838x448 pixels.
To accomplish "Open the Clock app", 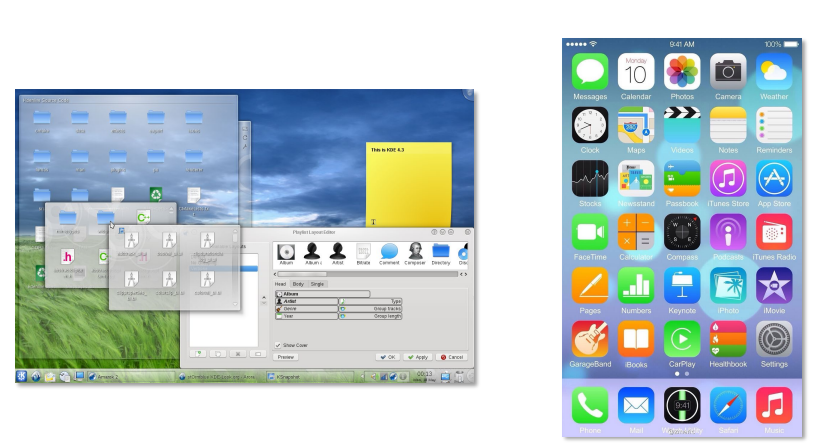I will [590, 125].
